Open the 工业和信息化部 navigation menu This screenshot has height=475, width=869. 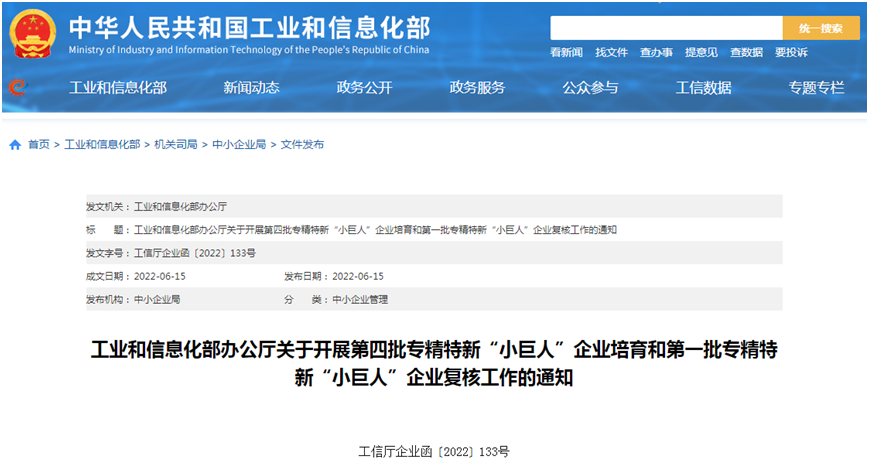(117, 88)
